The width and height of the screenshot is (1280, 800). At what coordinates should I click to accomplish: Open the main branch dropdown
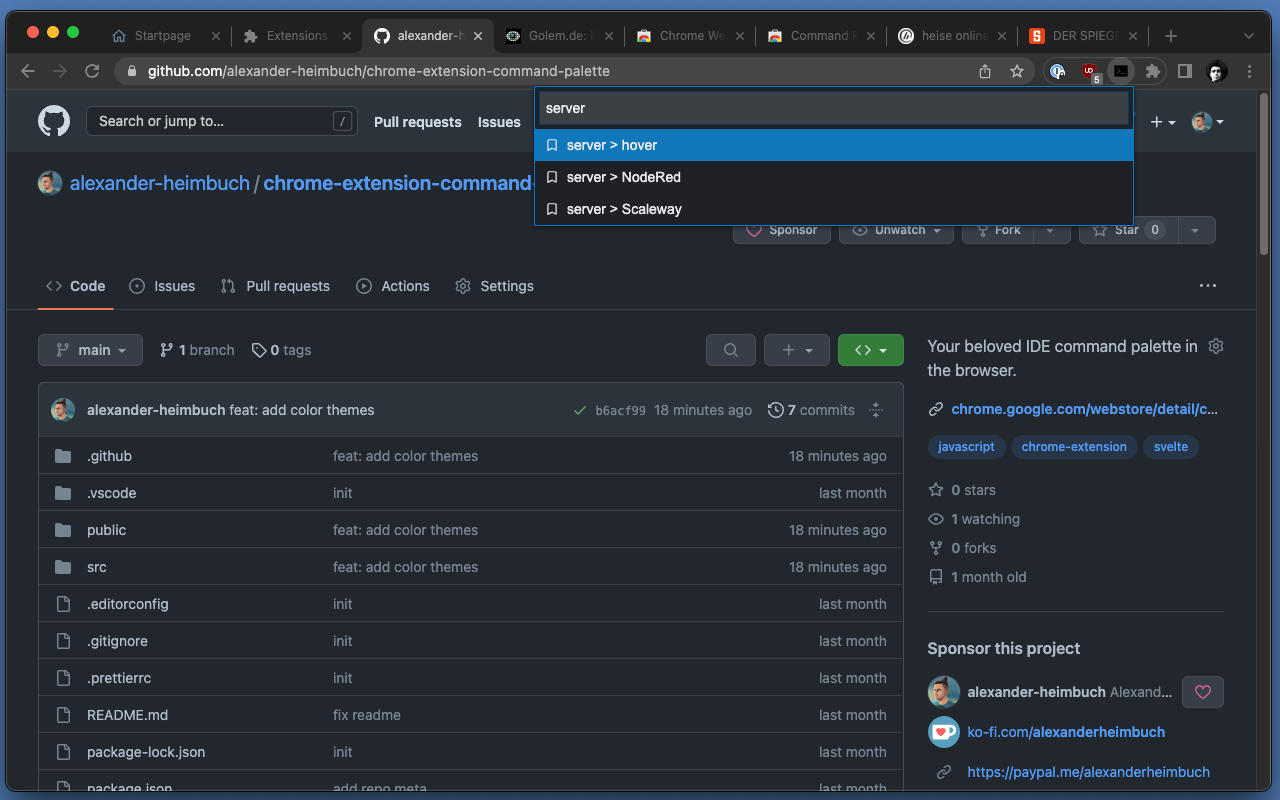tap(90, 350)
